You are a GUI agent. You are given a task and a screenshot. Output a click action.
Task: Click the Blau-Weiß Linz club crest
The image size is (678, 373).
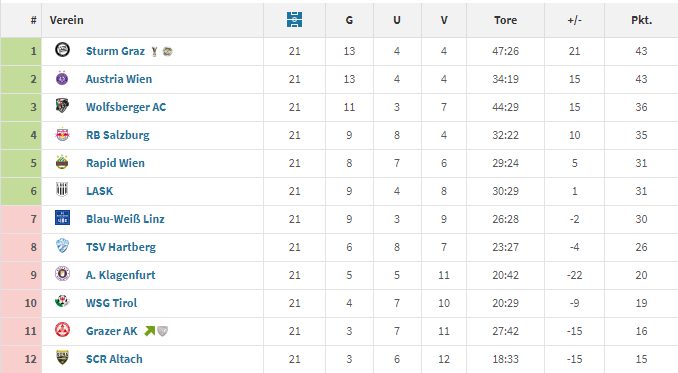[x=62, y=218]
